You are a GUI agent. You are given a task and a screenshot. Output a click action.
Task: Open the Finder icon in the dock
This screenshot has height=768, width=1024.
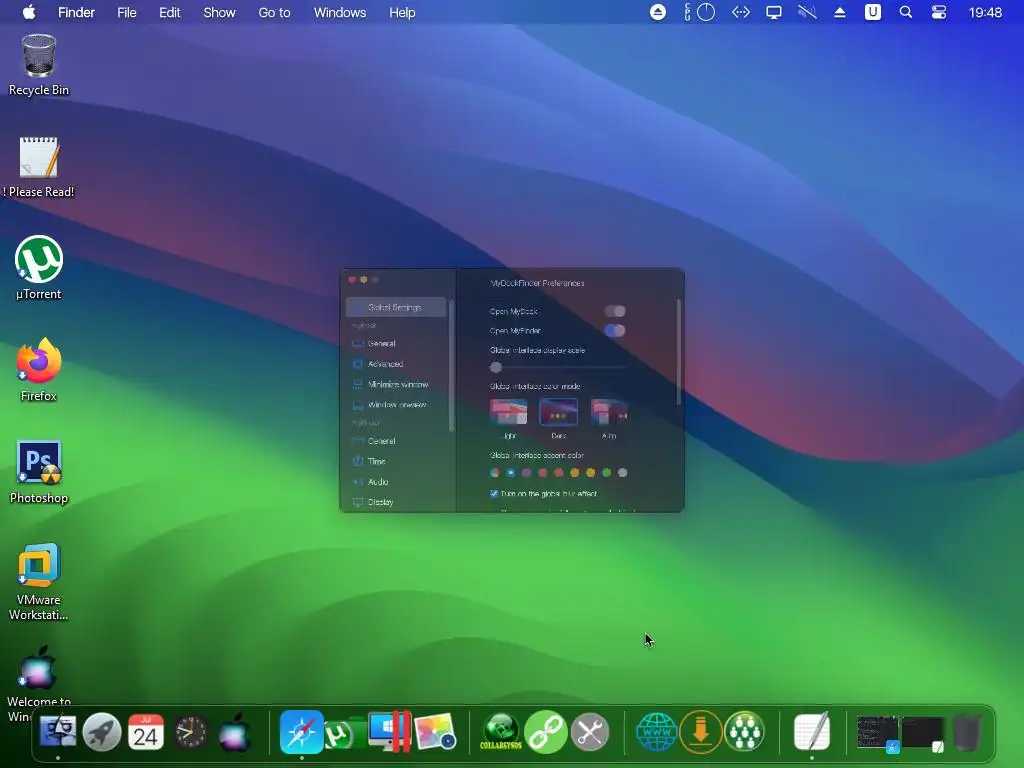pos(58,731)
